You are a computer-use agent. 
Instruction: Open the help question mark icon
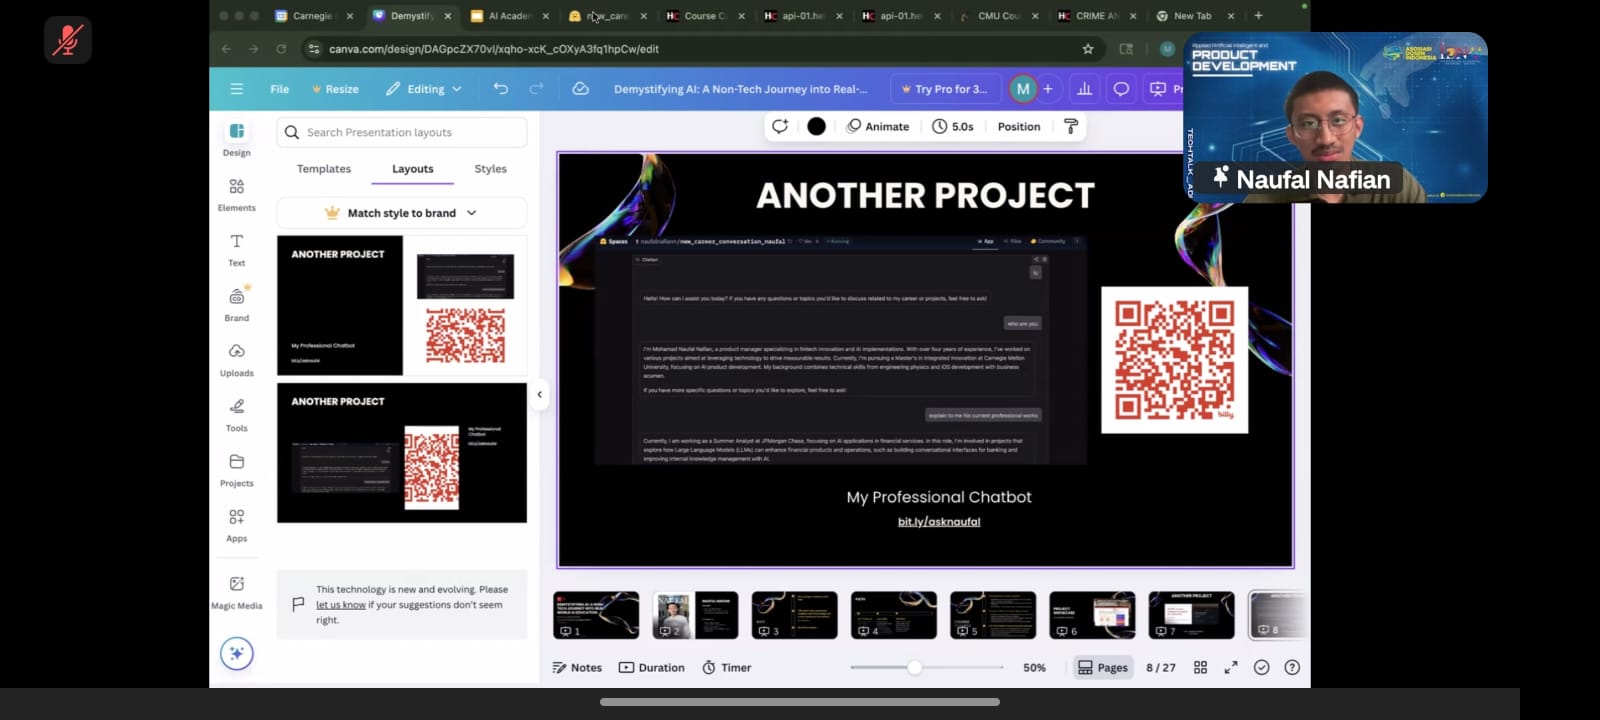(1292, 667)
